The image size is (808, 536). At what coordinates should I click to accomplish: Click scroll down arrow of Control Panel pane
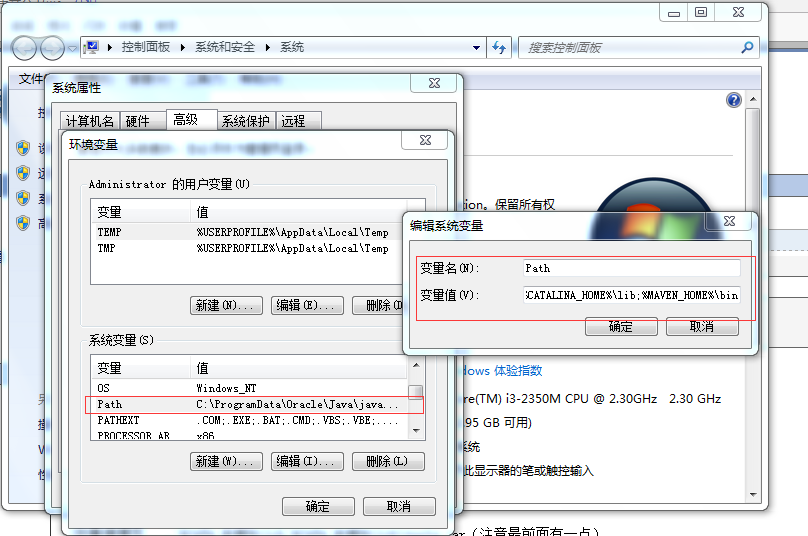tap(753, 495)
